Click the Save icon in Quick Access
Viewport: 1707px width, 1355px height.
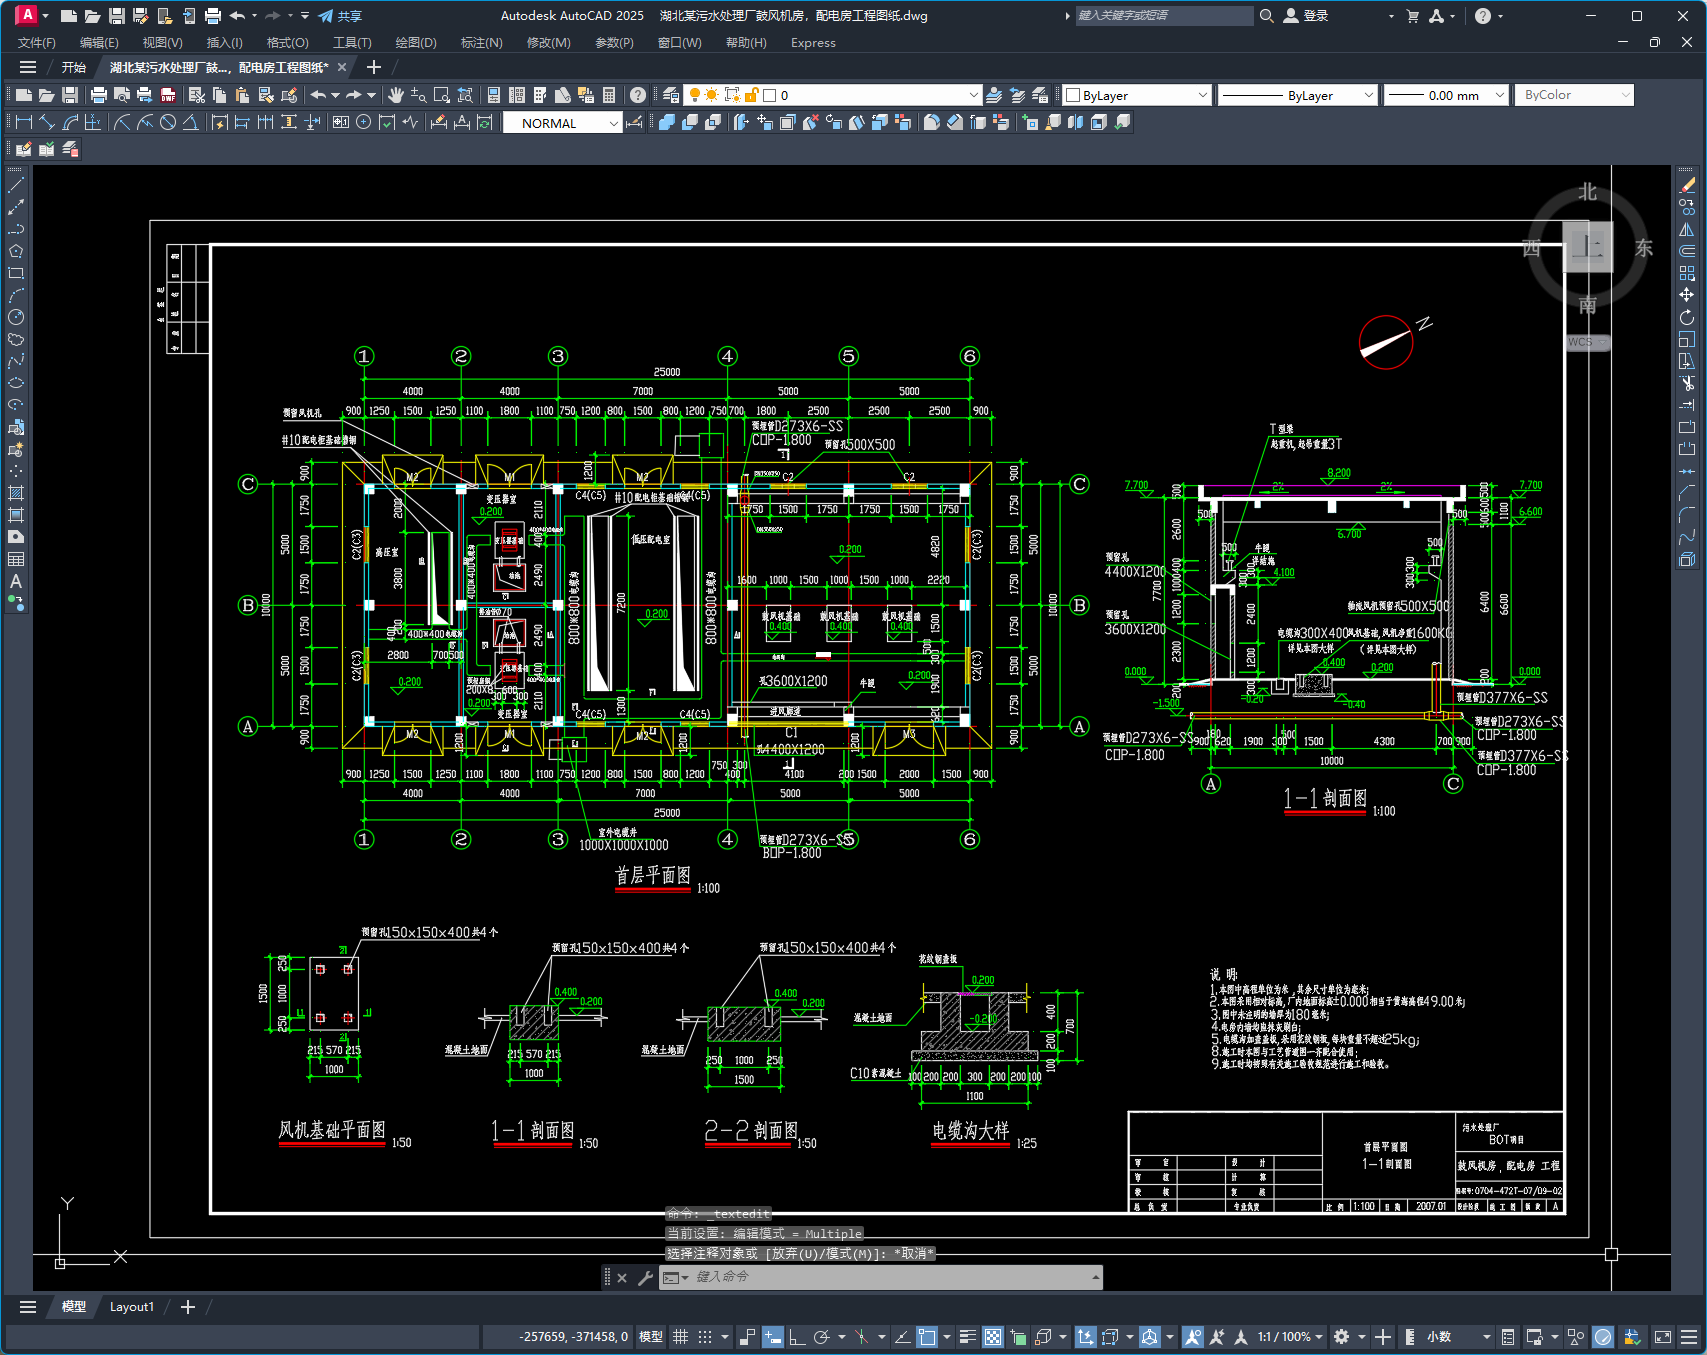tap(117, 16)
